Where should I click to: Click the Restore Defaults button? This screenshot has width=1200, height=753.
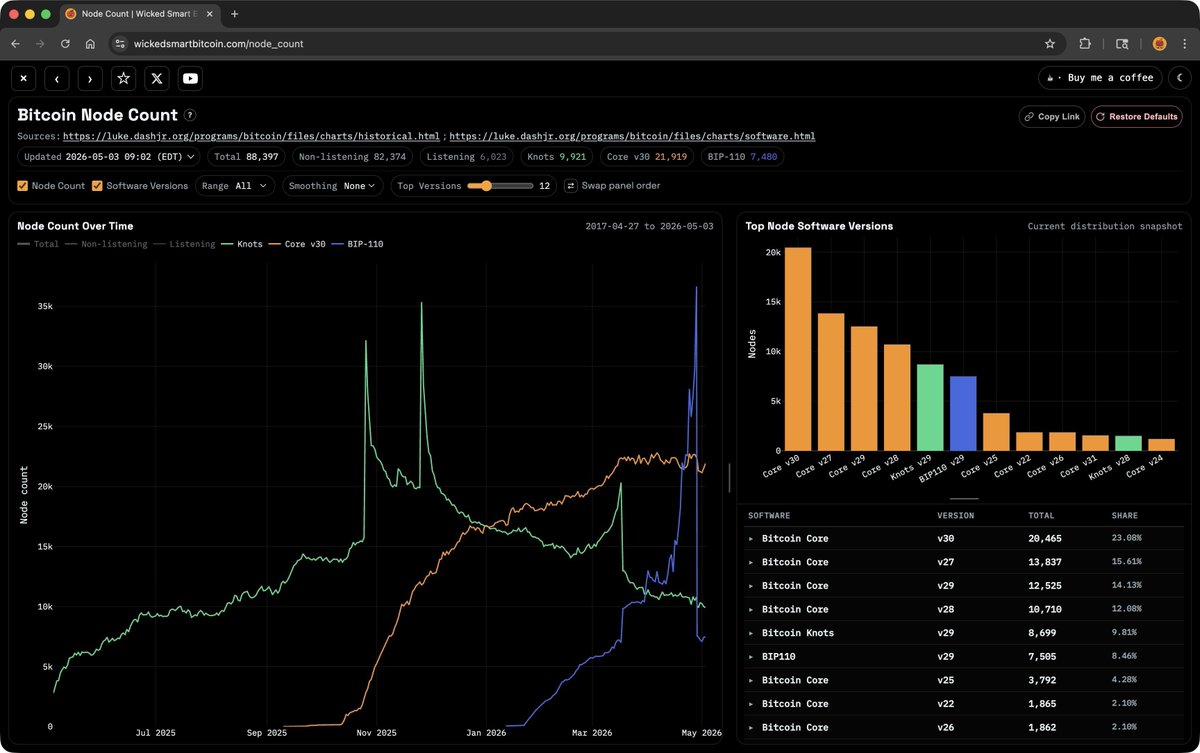click(x=1137, y=117)
